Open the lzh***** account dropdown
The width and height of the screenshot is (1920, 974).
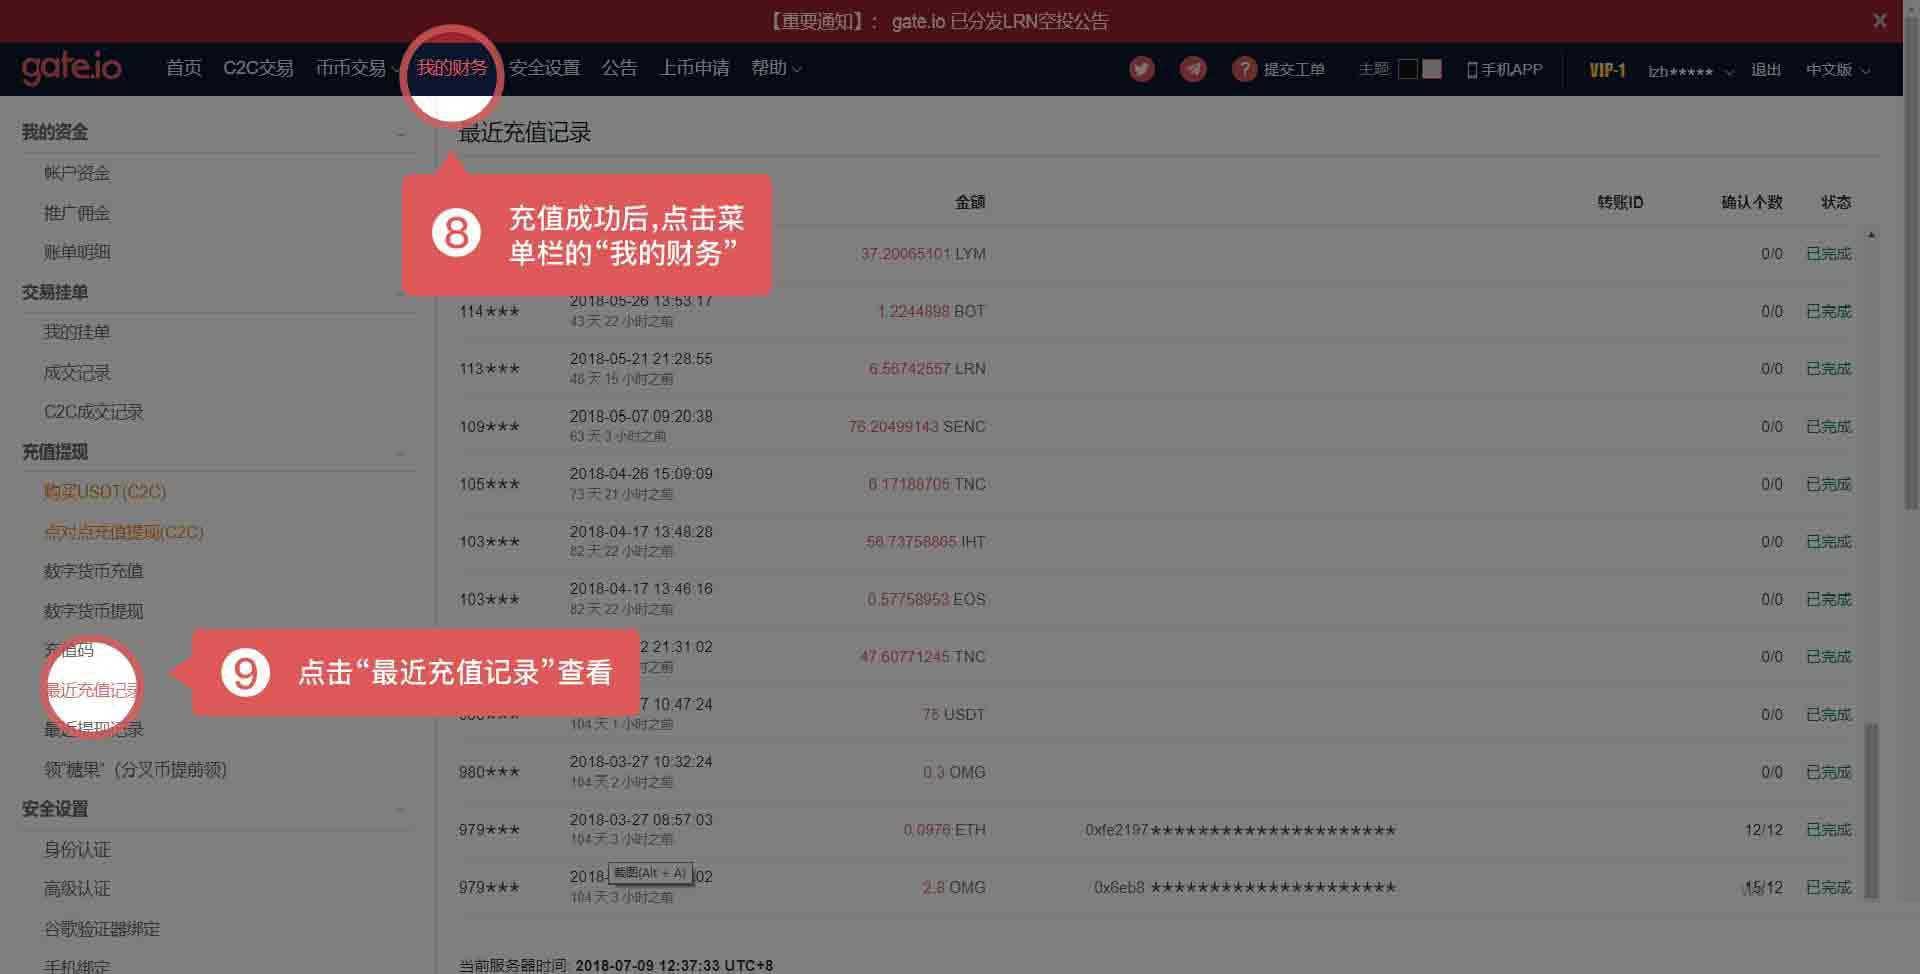[x=1688, y=71]
